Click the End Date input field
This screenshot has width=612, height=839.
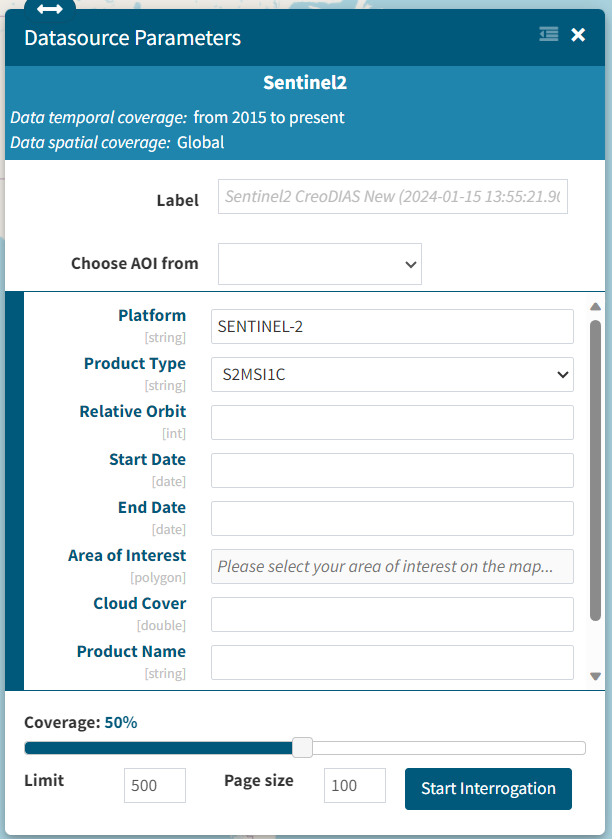(392, 518)
